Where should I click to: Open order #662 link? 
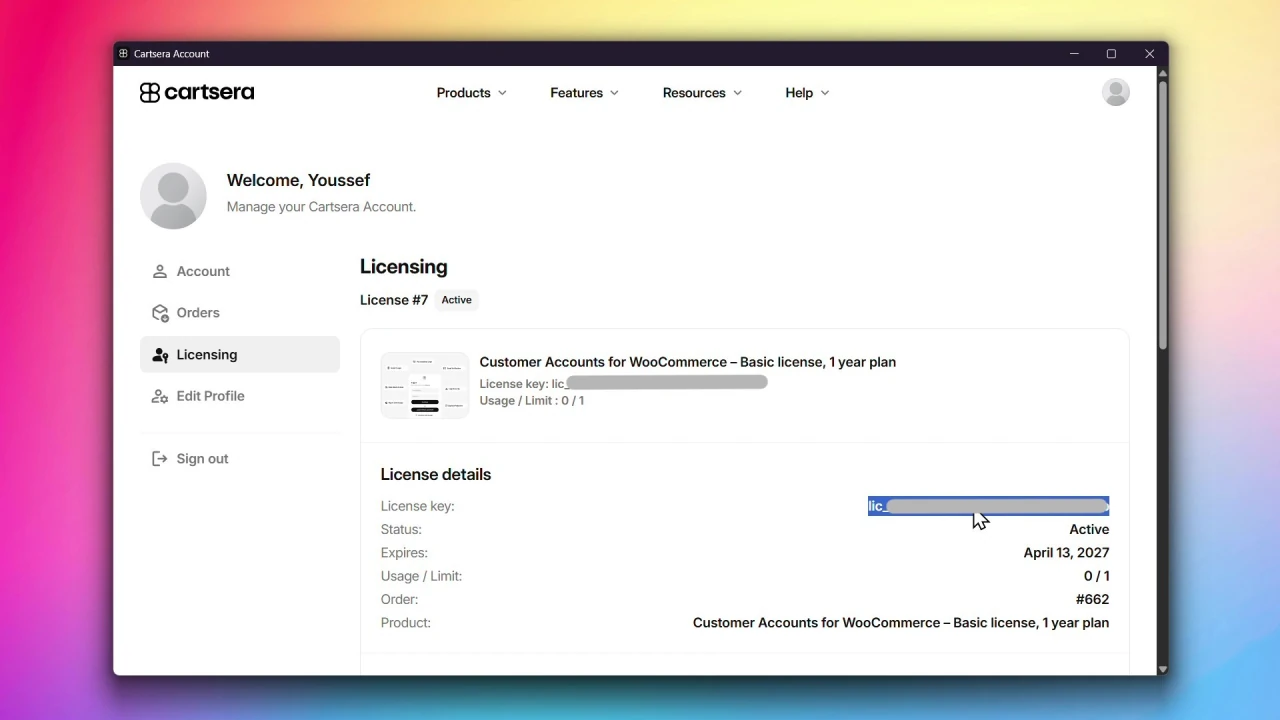(1092, 599)
